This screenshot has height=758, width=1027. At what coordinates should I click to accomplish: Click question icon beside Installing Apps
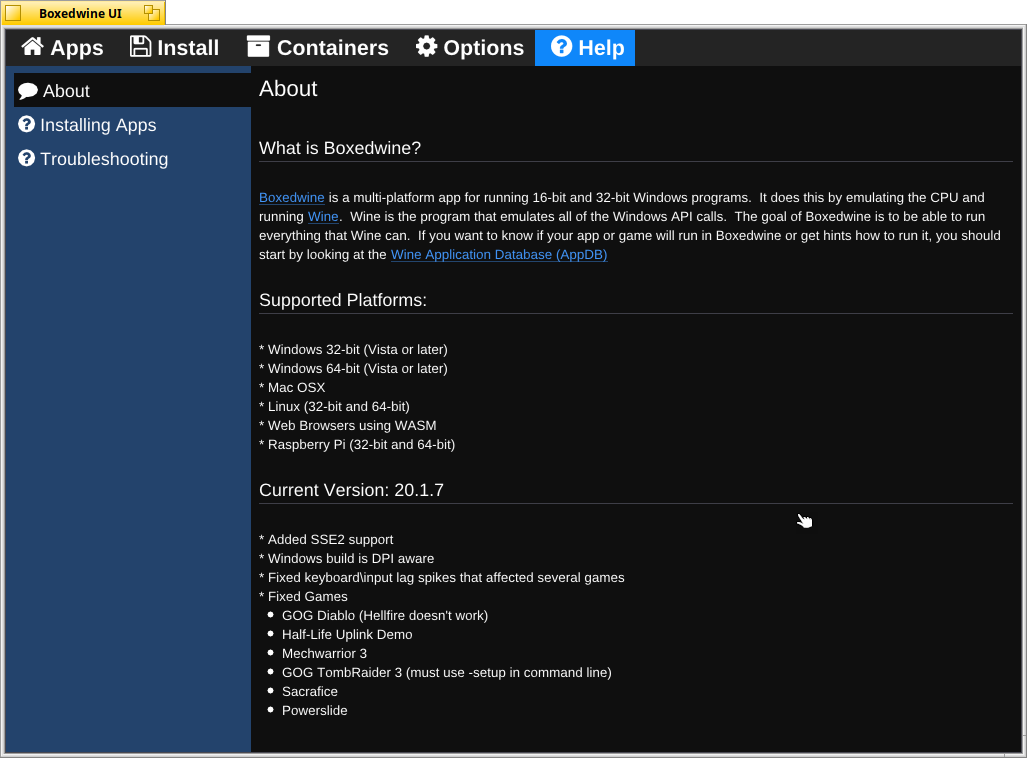click(26, 124)
